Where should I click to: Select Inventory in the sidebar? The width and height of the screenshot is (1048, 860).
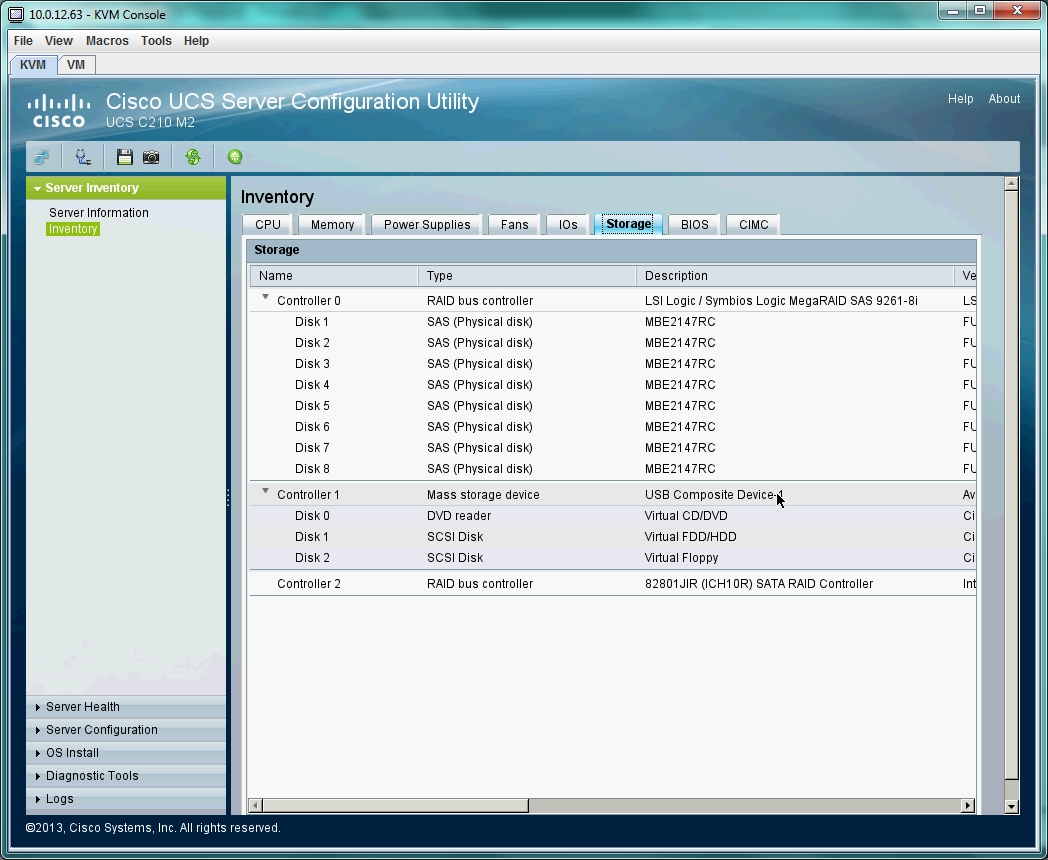[x=73, y=229]
